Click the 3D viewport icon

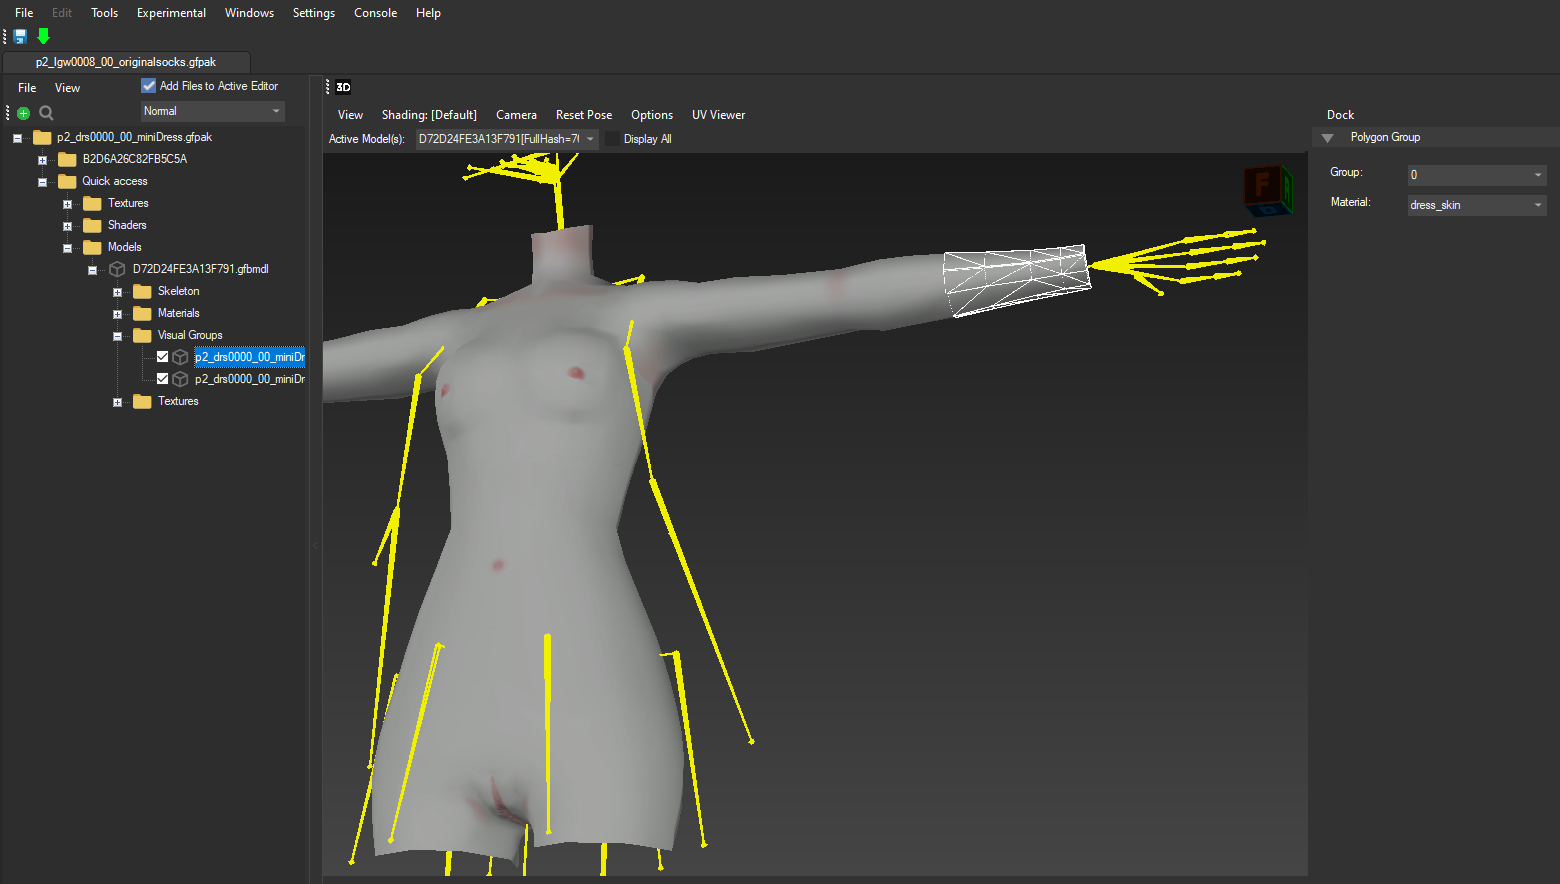pos(343,87)
